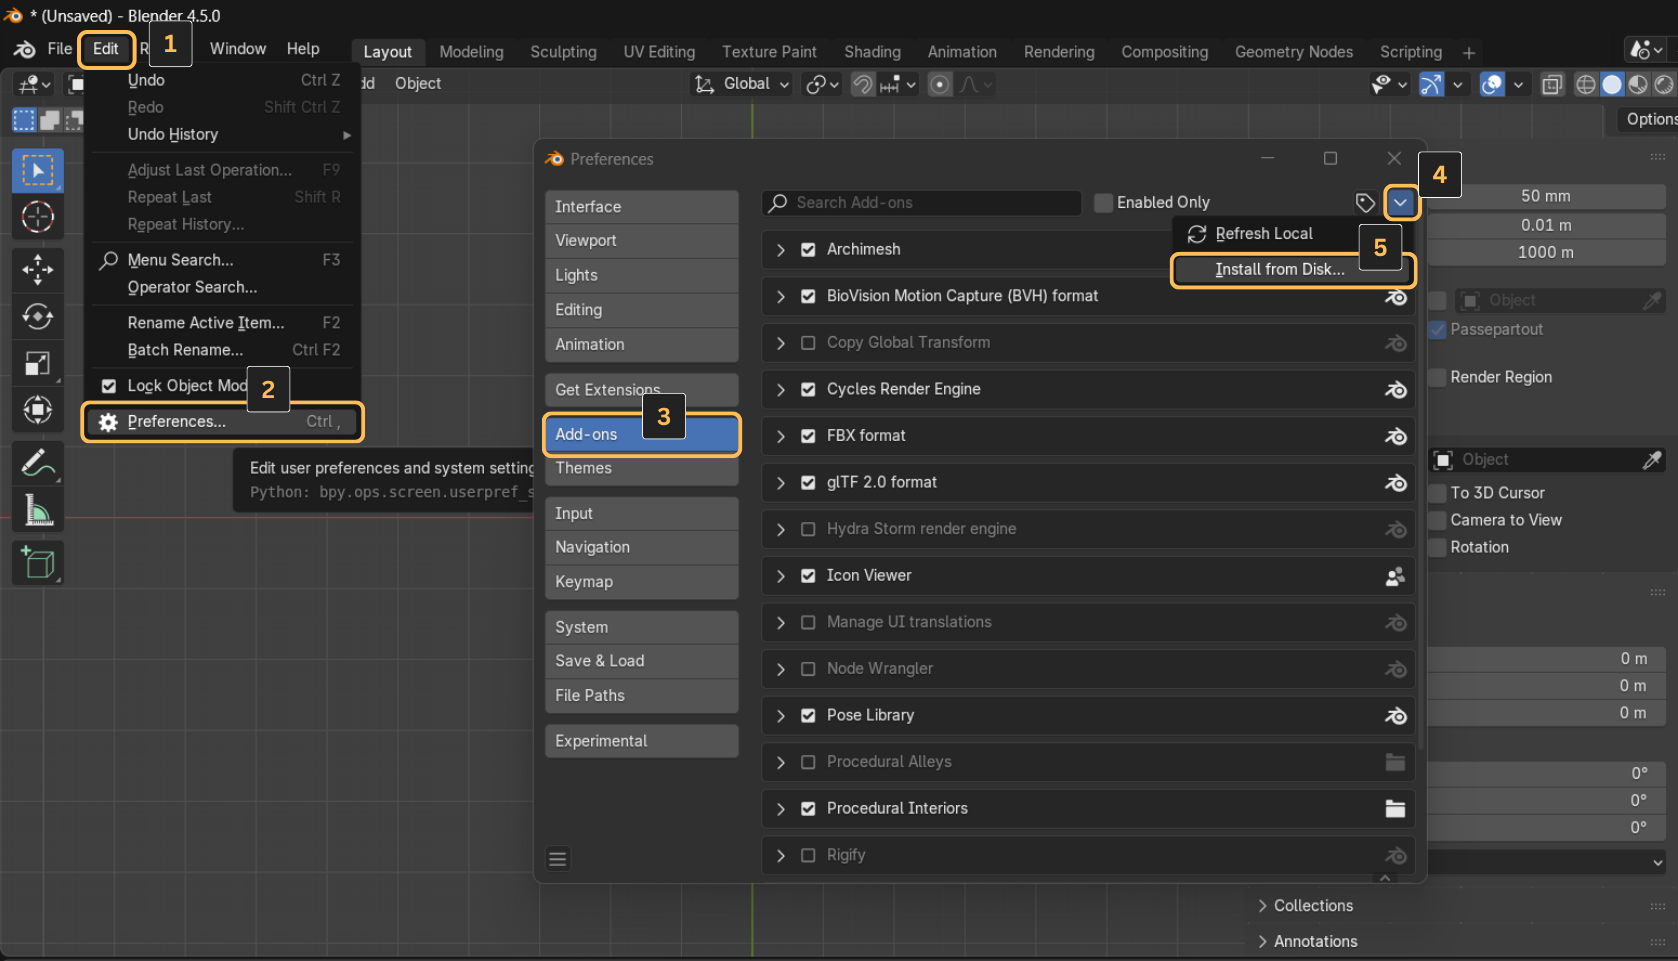1678x961 pixels.
Task: Uncheck the FBX format add-on
Action: (808, 436)
